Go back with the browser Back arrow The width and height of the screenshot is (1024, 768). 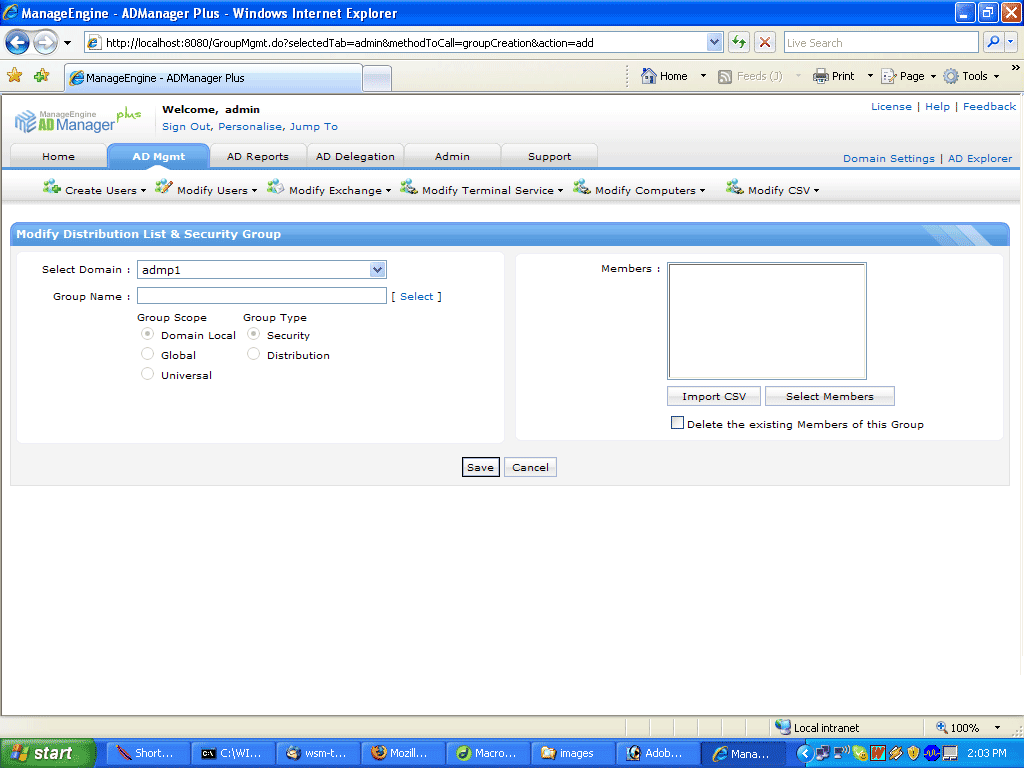pos(18,42)
